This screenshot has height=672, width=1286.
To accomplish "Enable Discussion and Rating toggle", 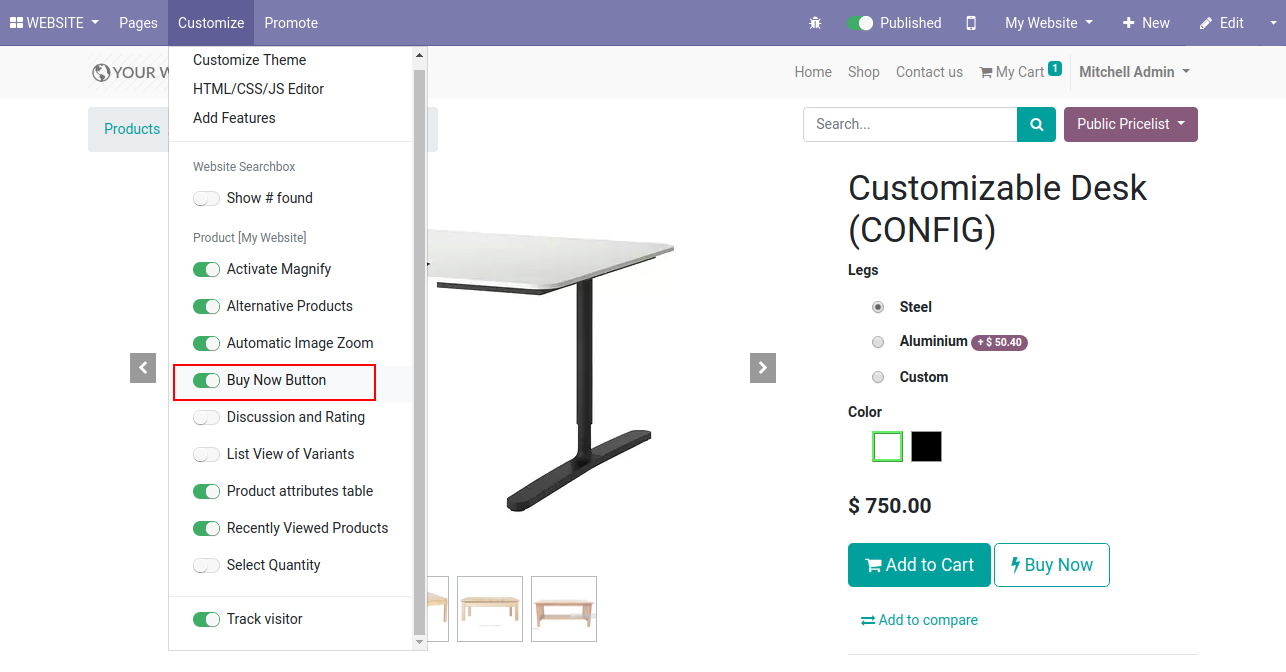I will (x=206, y=417).
